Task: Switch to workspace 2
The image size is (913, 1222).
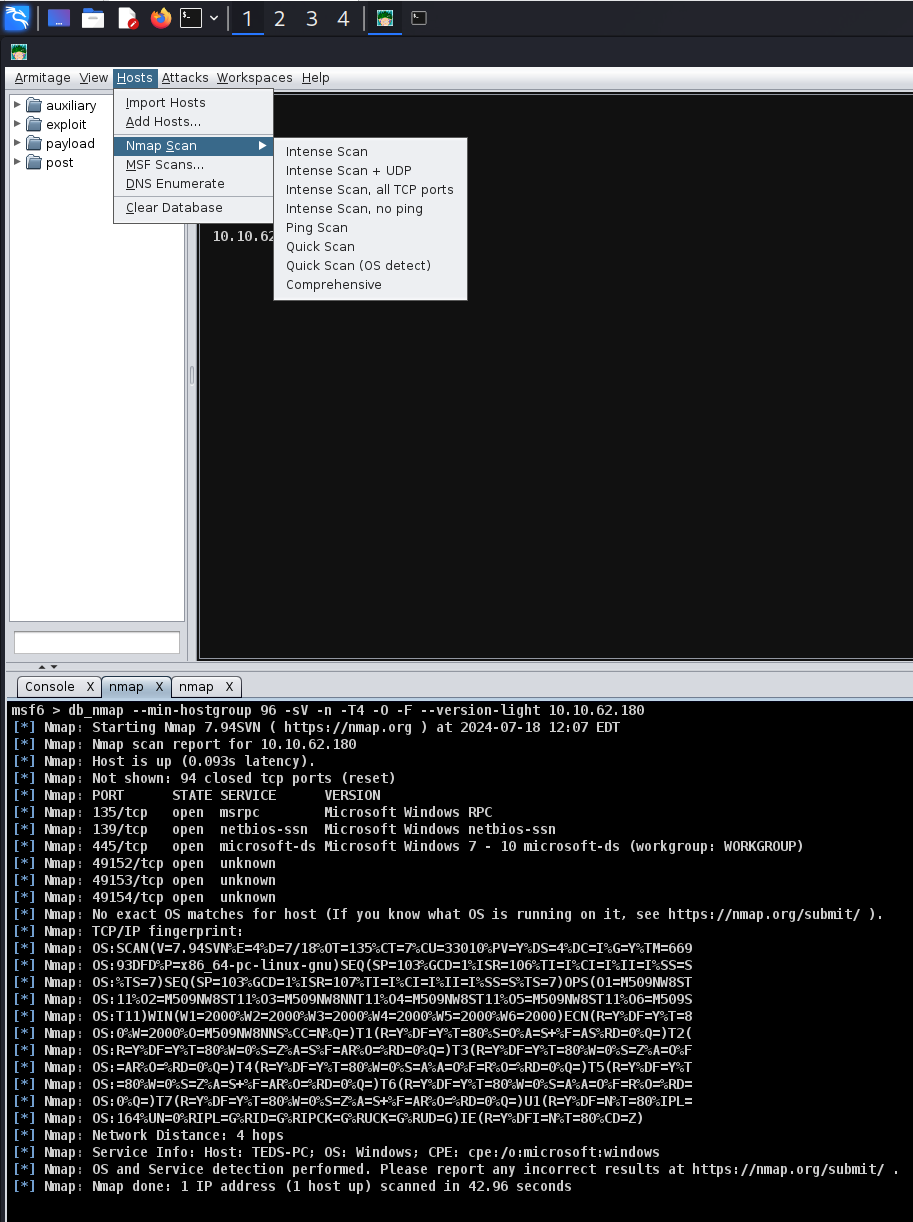Action: [279, 18]
